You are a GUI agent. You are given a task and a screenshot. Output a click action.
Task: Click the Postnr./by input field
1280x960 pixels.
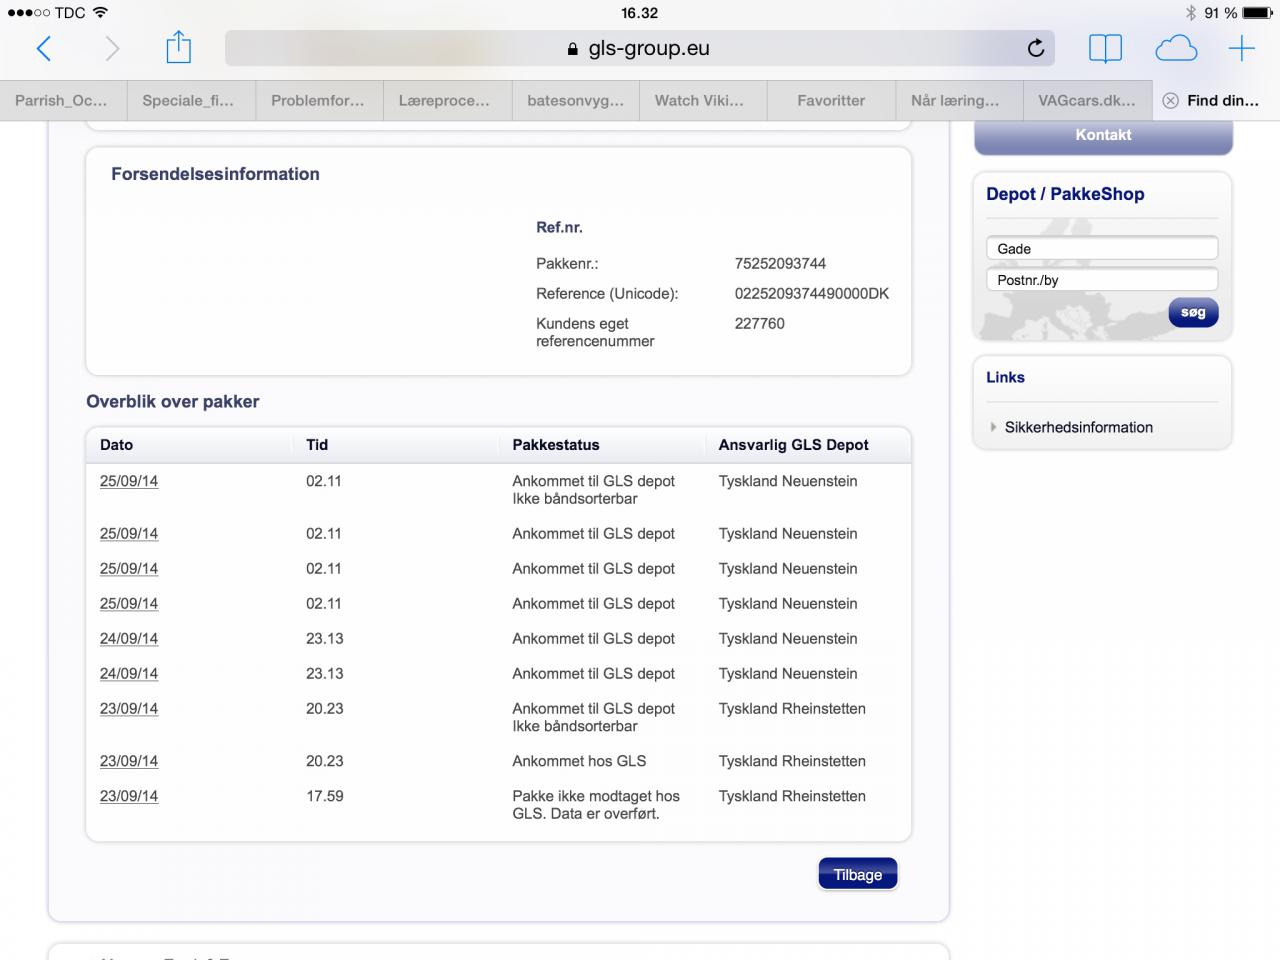click(x=1102, y=280)
